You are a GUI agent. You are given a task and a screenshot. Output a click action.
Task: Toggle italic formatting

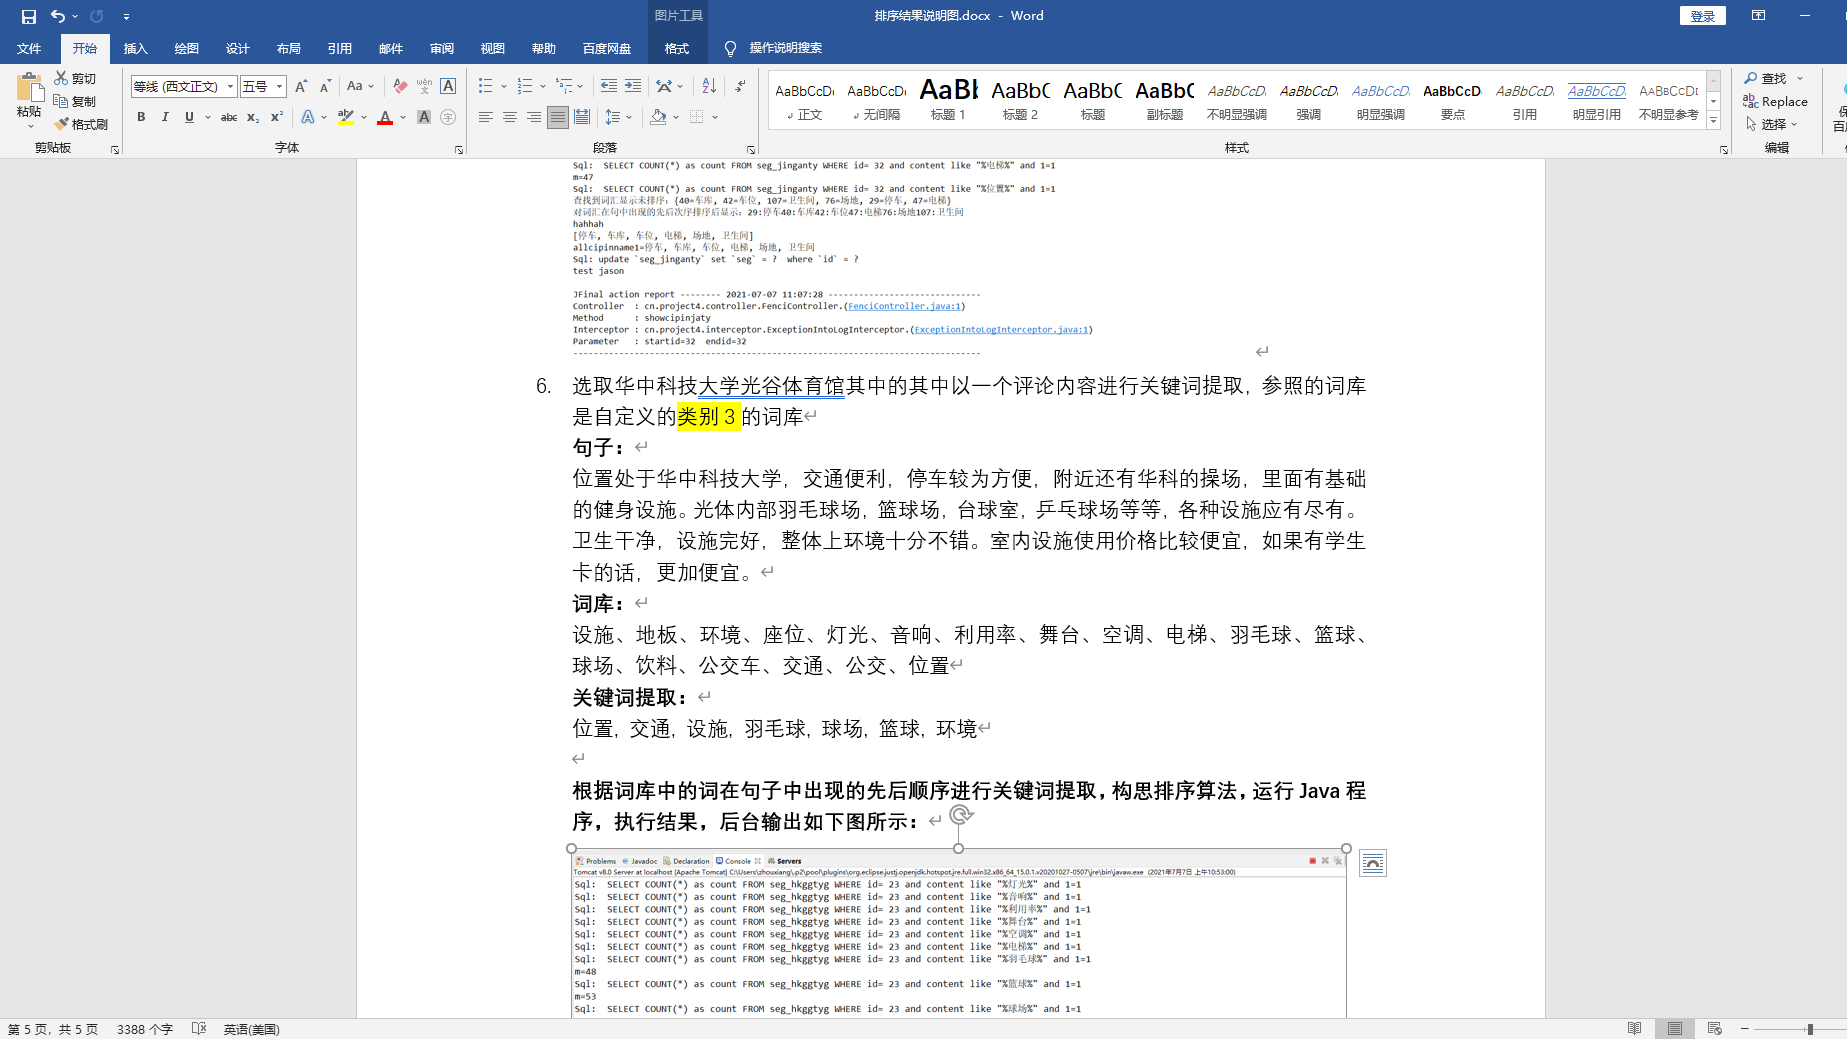click(x=165, y=117)
